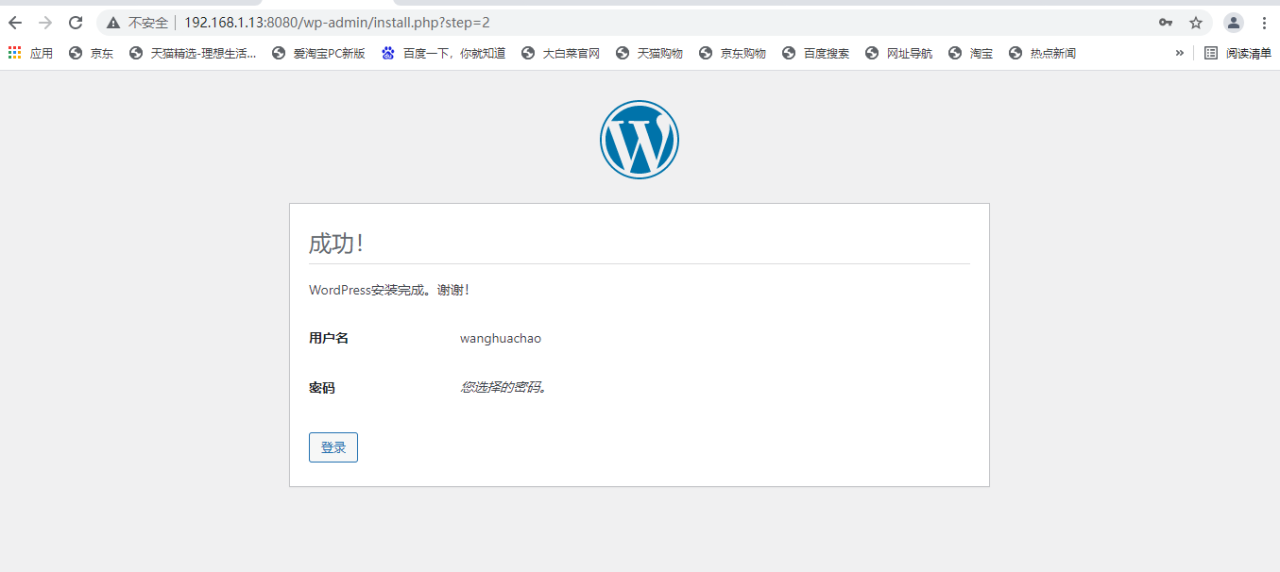Open the 百度一下,你就知道 bookmark
Viewport: 1280px width, 572px height.
pyautogui.click(x=444, y=53)
